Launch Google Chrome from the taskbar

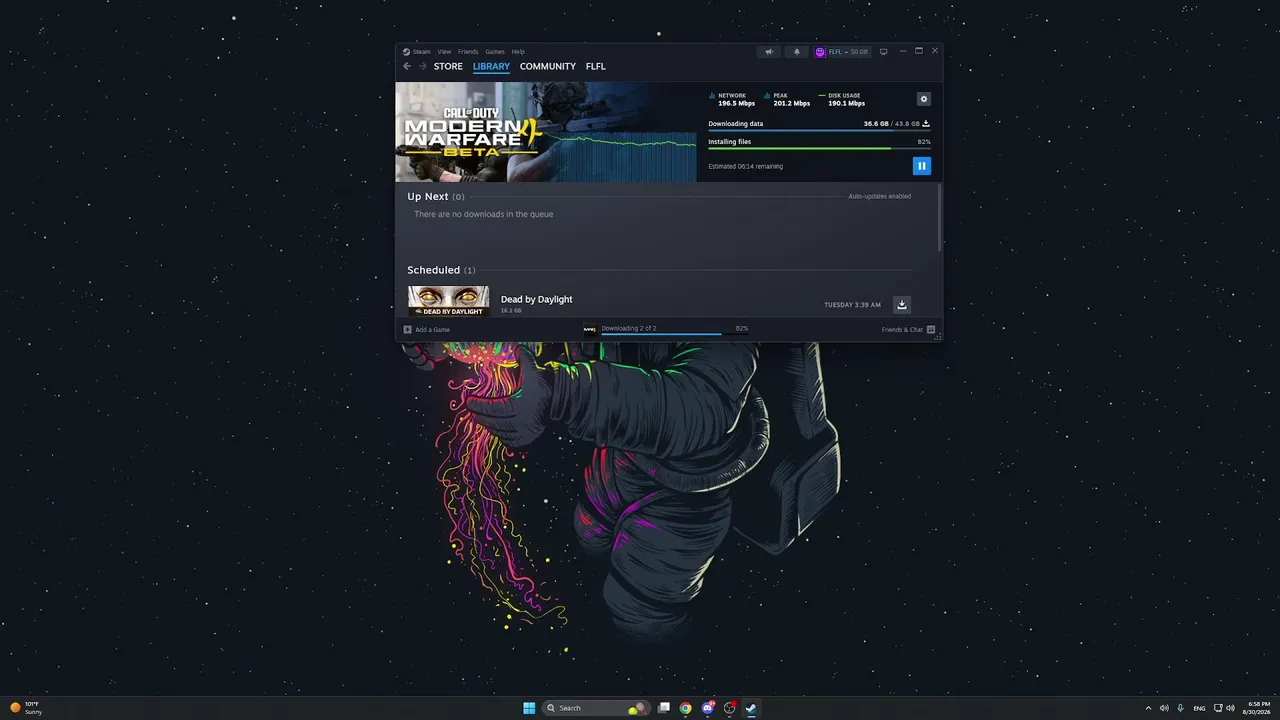pos(685,708)
